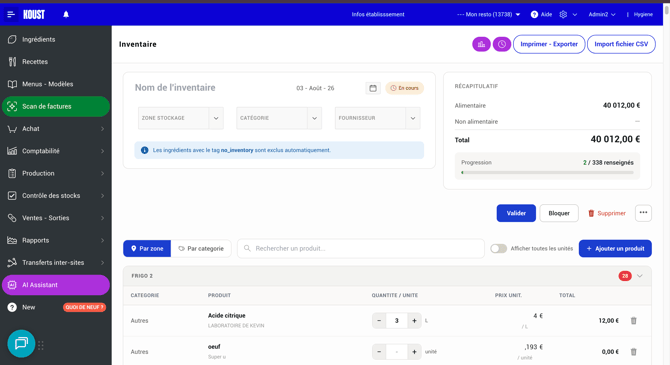670x365 pixels.
Task: Click the Rapports sidebar icon
Action: coord(12,240)
